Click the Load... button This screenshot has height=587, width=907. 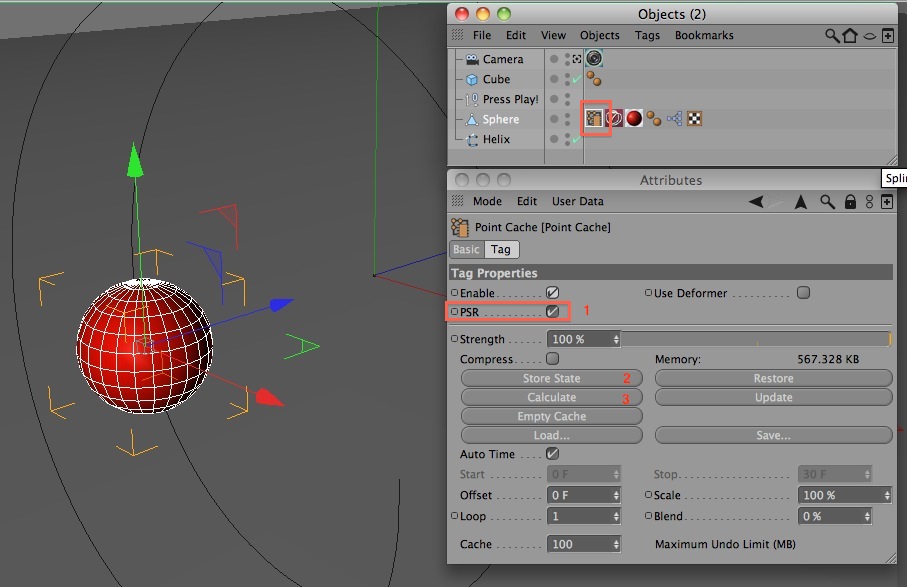coord(551,435)
